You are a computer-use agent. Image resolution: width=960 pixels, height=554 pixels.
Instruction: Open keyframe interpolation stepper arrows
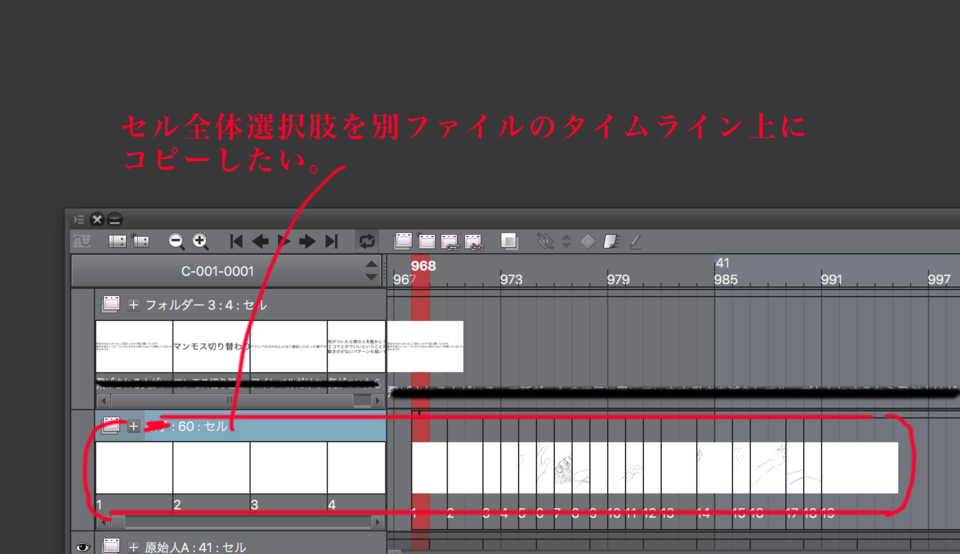click(x=566, y=241)
